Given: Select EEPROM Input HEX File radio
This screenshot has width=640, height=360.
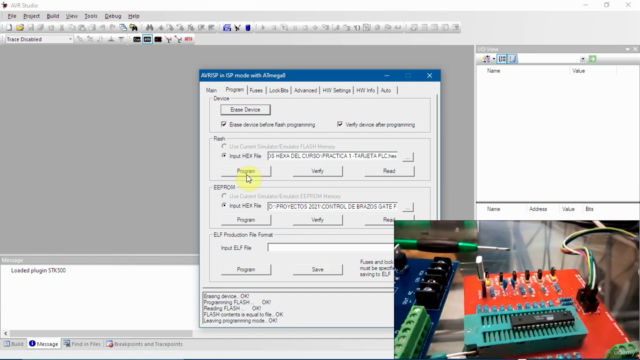Looking at the screenshot, I should click(x=224, y=205).
